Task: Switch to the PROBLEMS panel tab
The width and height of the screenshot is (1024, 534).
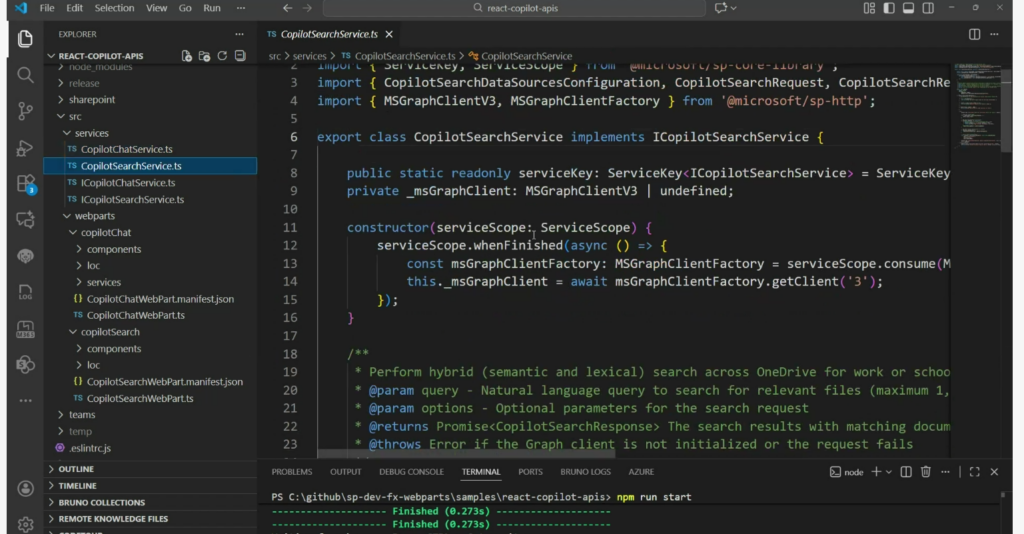Action: click(x=292, y=472)
